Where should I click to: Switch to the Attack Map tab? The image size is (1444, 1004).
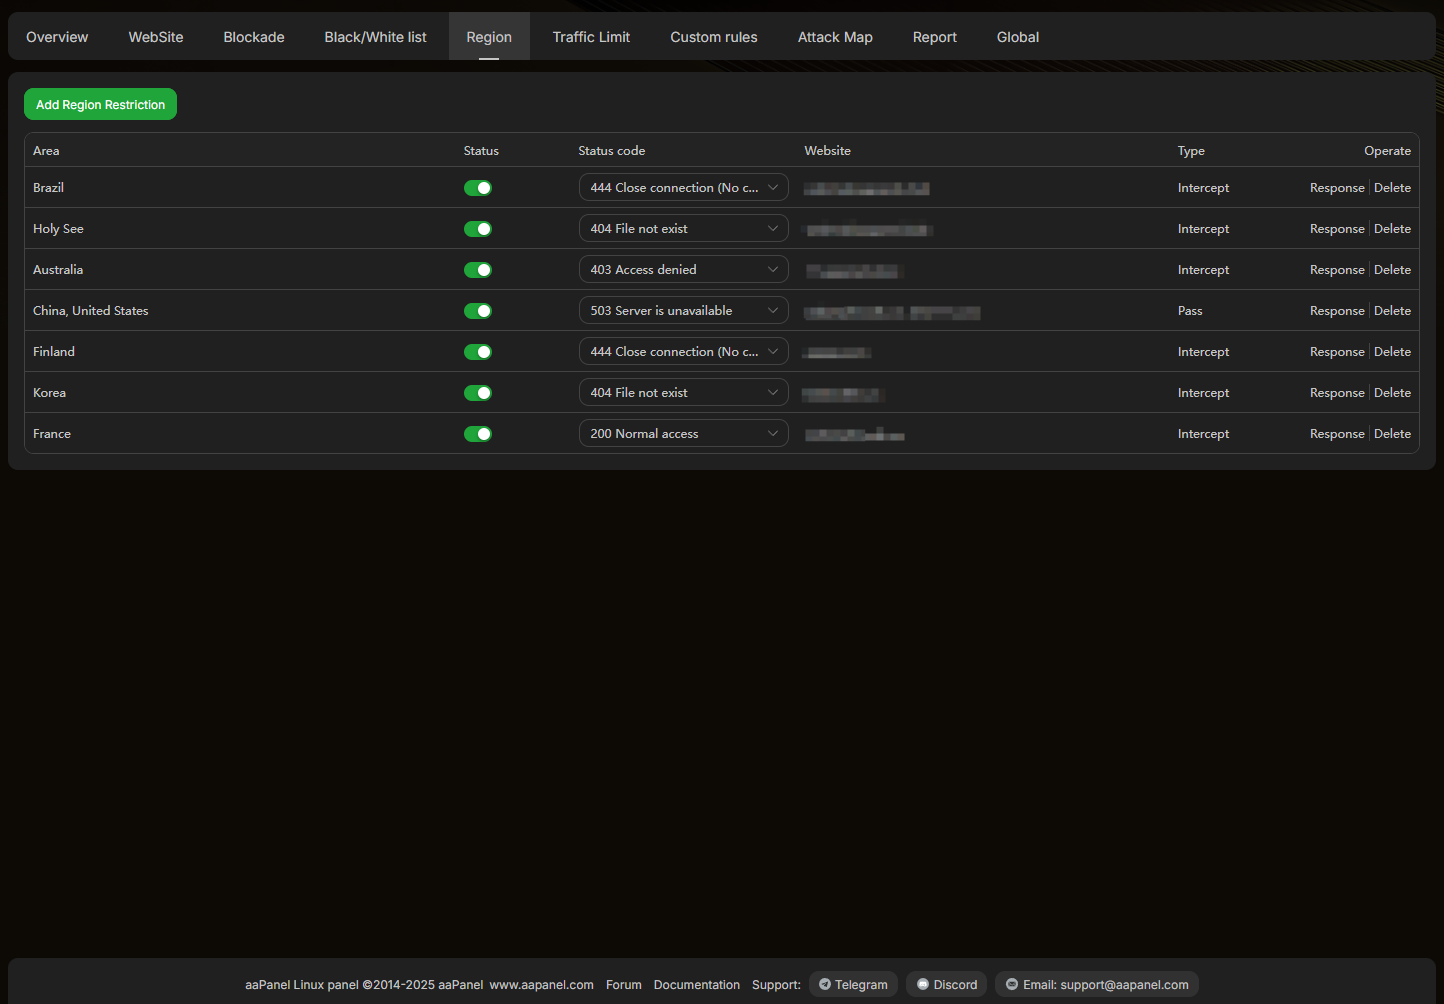point(835,37)
